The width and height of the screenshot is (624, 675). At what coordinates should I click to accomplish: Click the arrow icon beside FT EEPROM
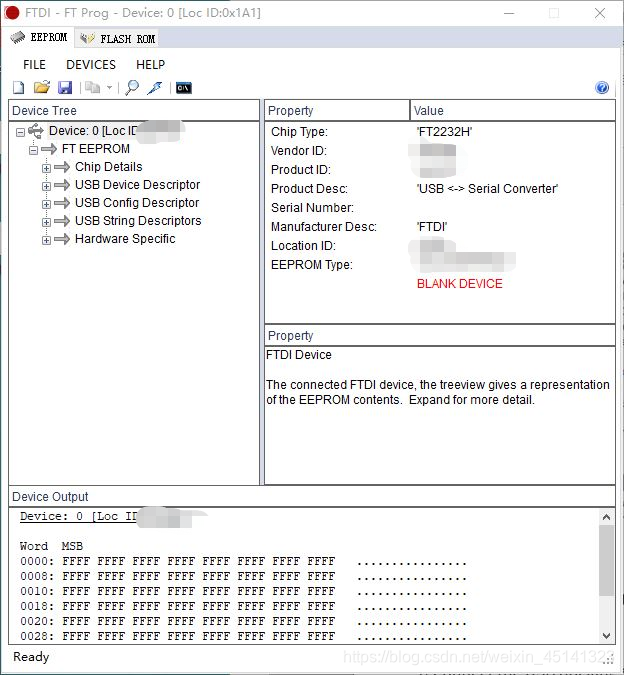[x=49, y=149]
